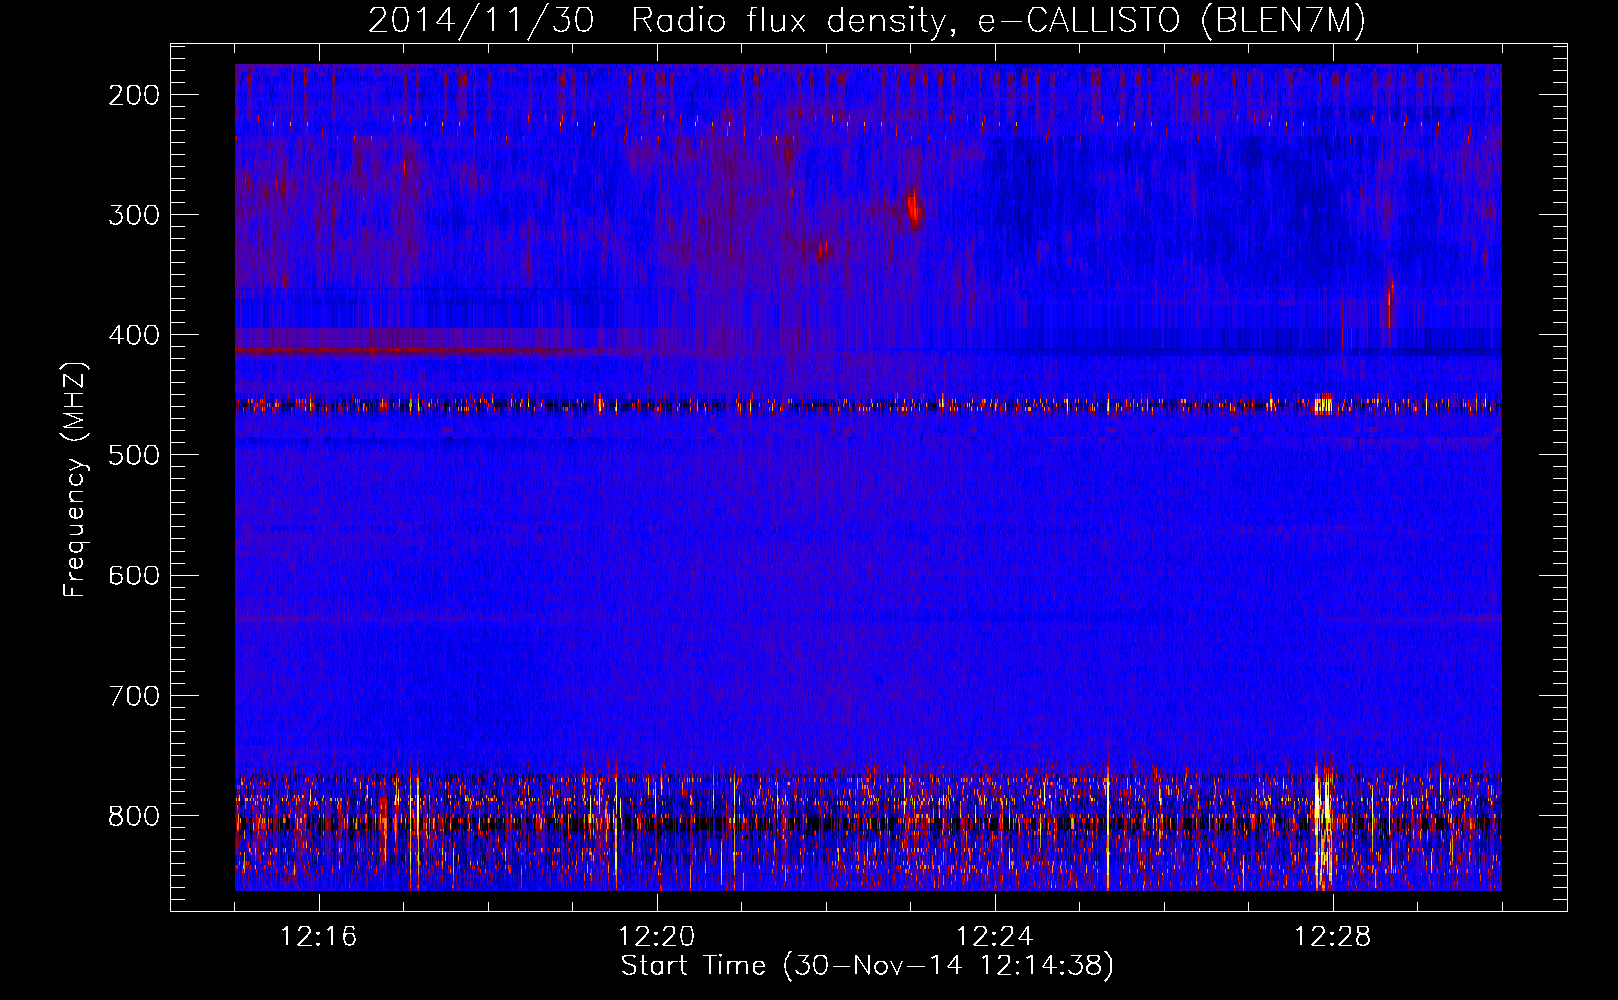Click the 400 frequency tick label
The width and height of the screenshot is (1618, 1000).
tap(134, 335)
